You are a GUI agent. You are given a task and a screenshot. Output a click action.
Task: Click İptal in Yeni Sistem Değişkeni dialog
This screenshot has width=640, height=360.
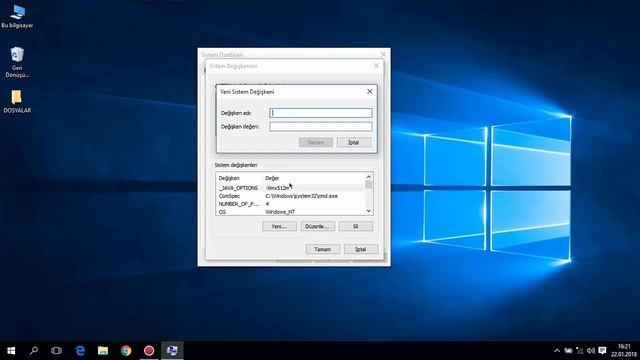pos(354,142)
